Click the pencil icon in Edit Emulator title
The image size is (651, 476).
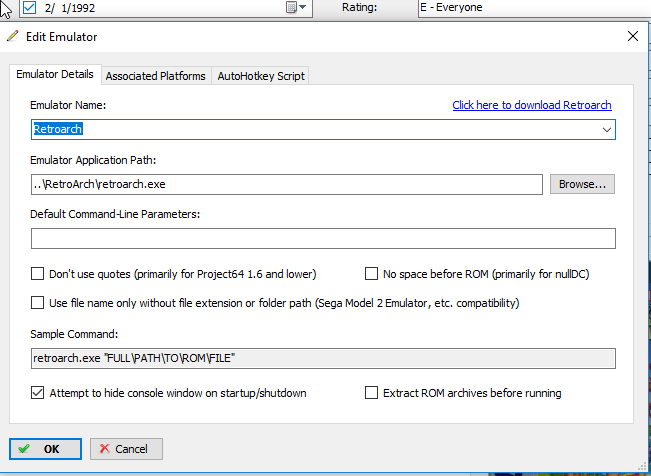click(x=12, y=36)
